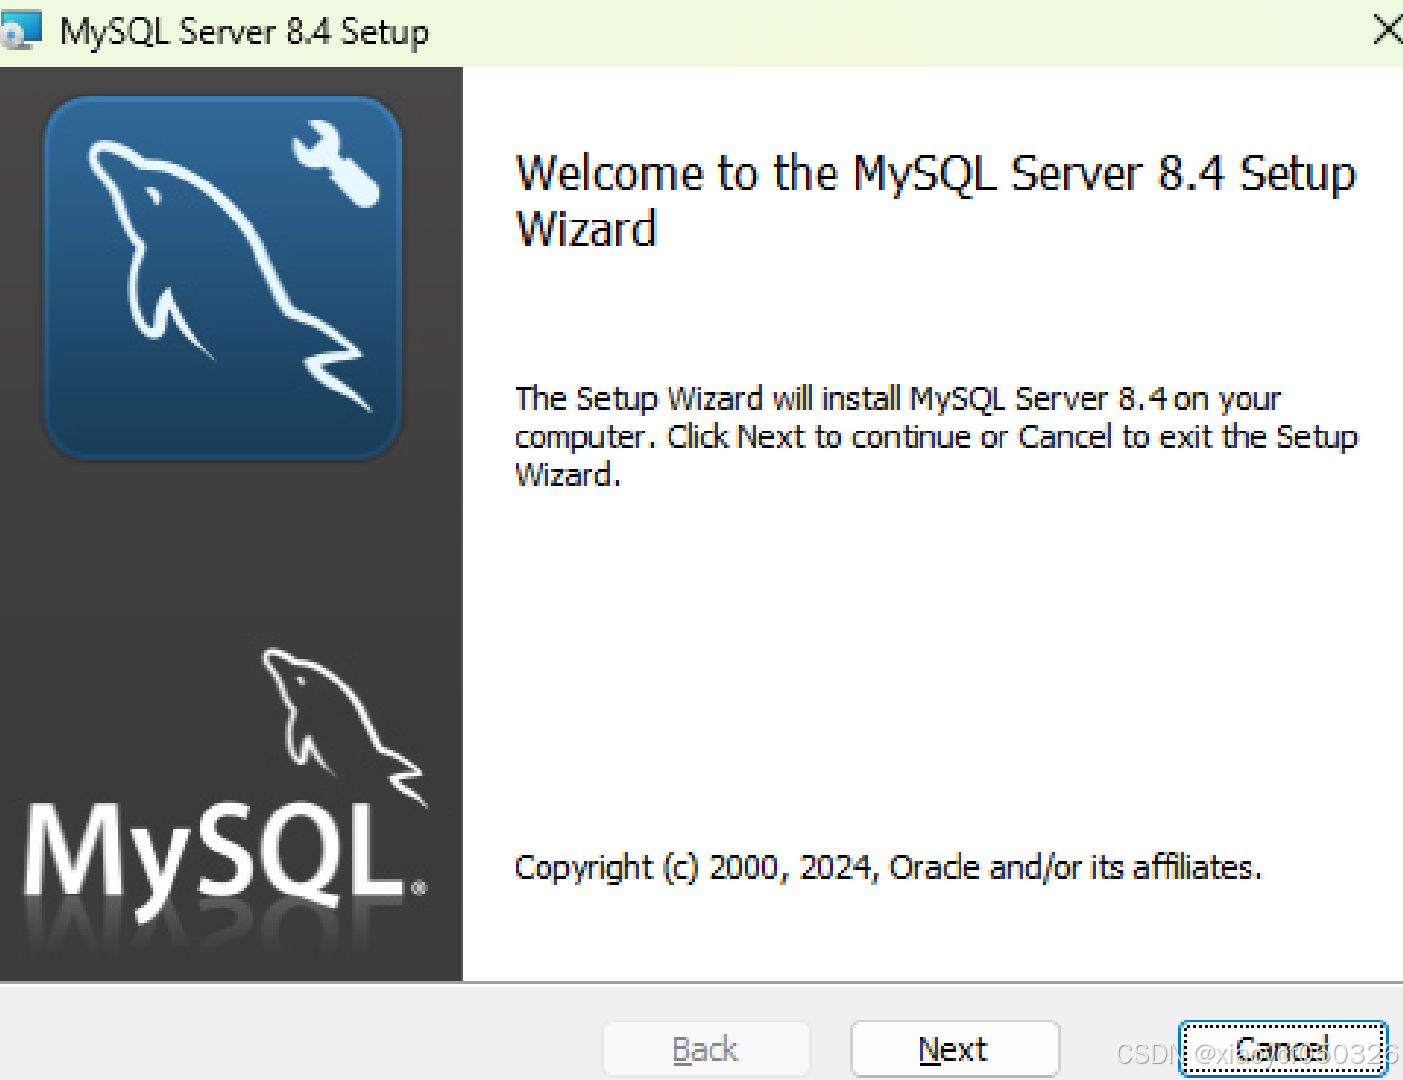Click the installer icon in the title bar
This screenshot has height=1080, width=1403.
coord(21,30)
